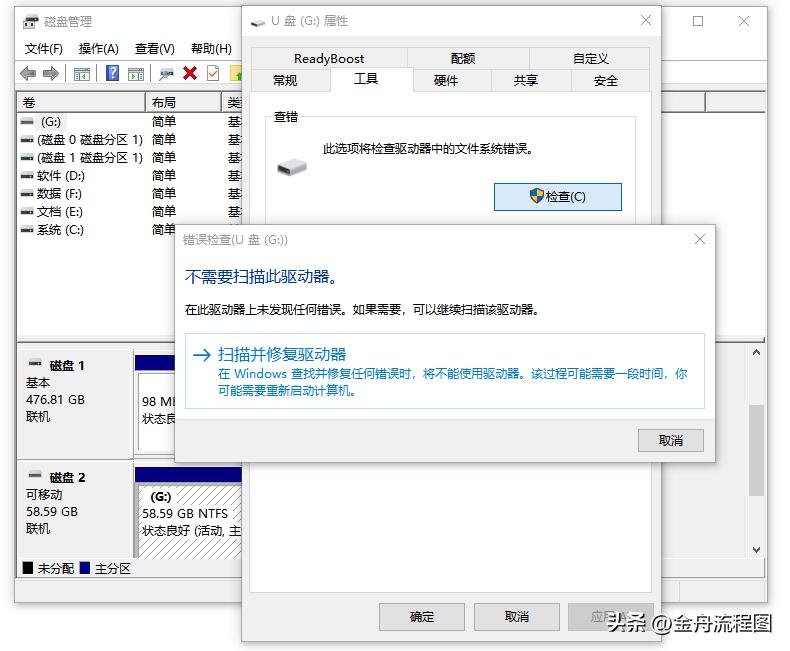Click the 磁盘 2 removable disk icon
790x651 pixels.
[35, 475]
